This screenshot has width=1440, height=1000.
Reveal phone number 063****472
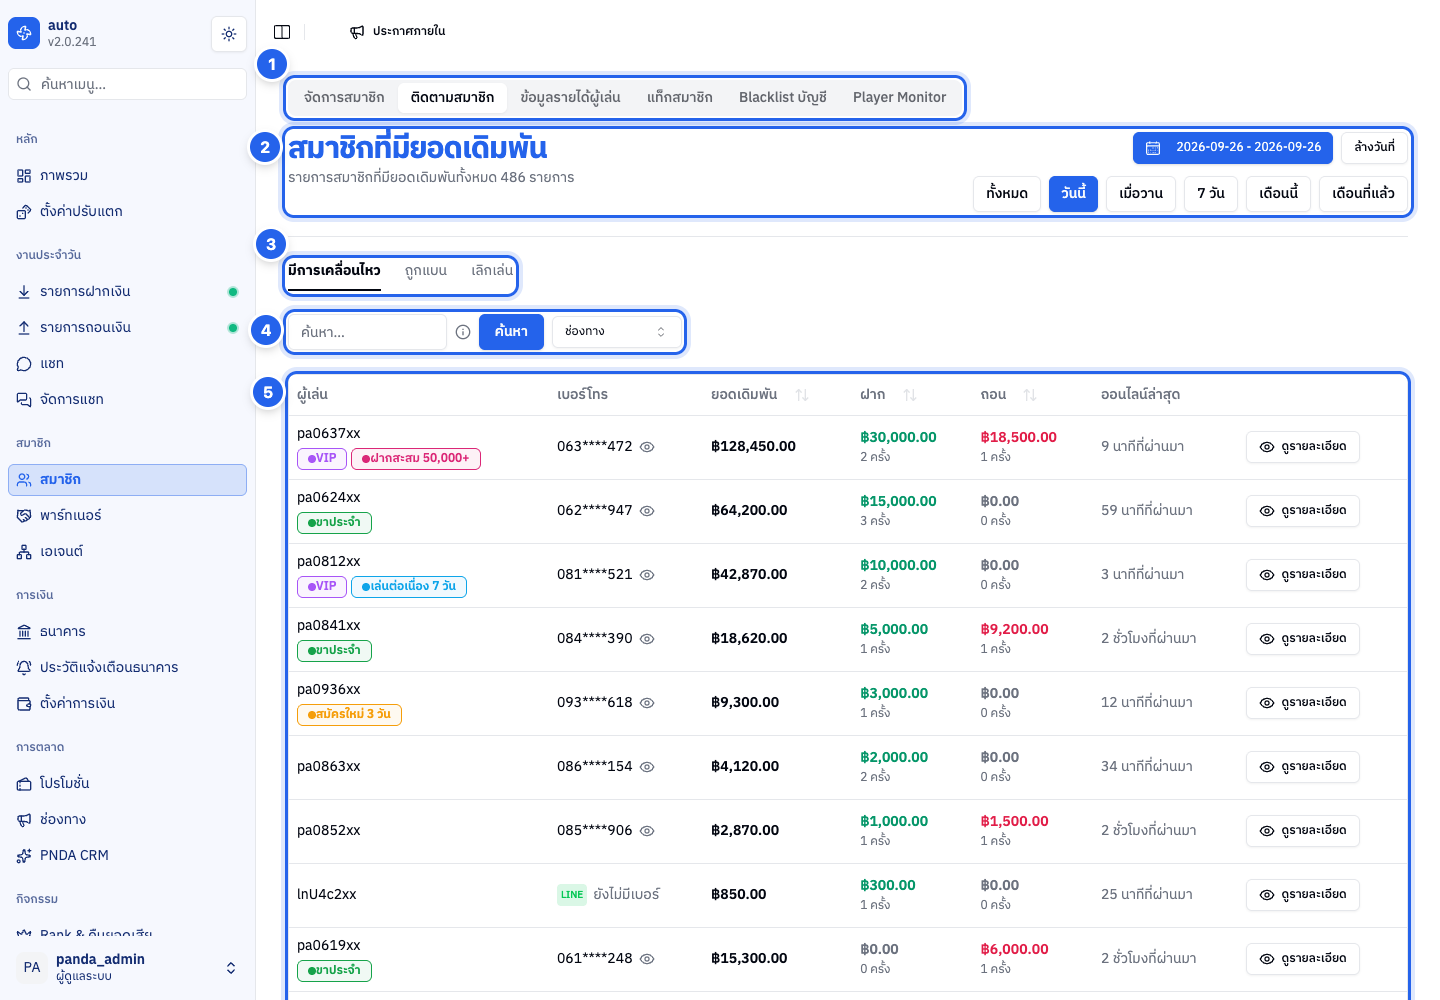647,447
